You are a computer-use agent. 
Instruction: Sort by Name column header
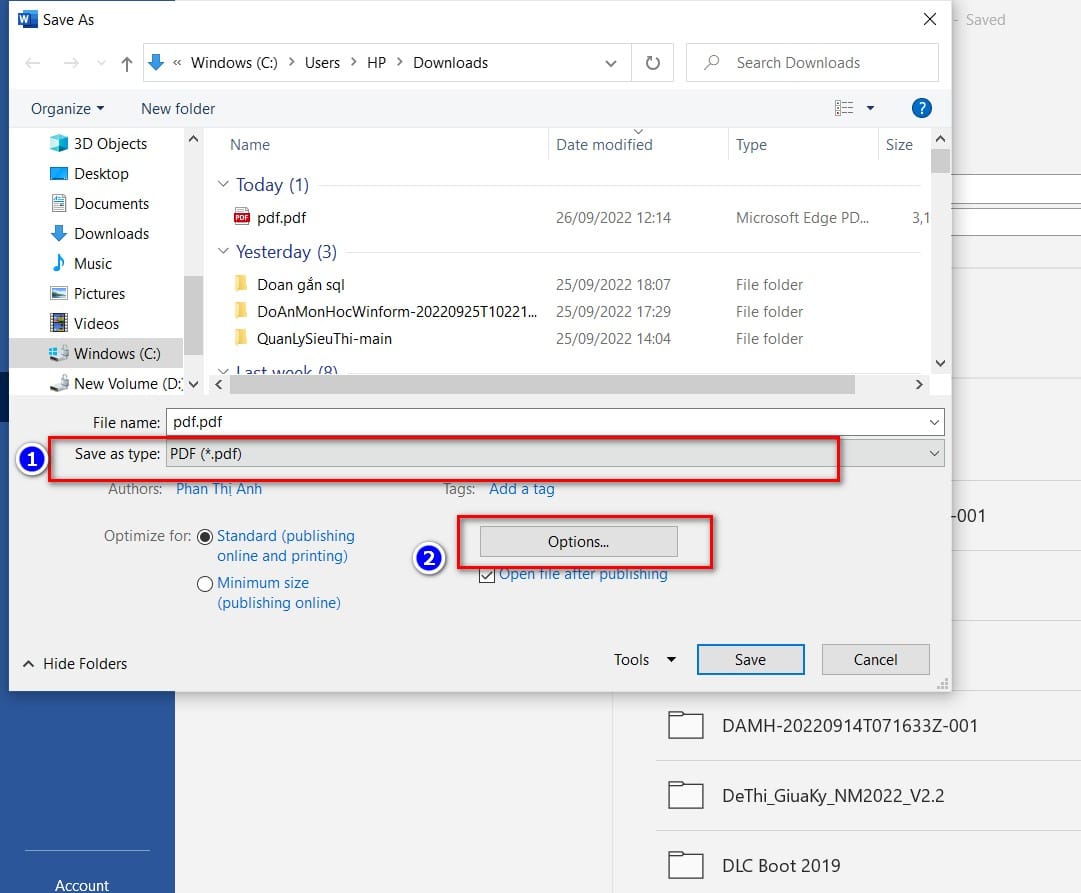coord(250,145)
